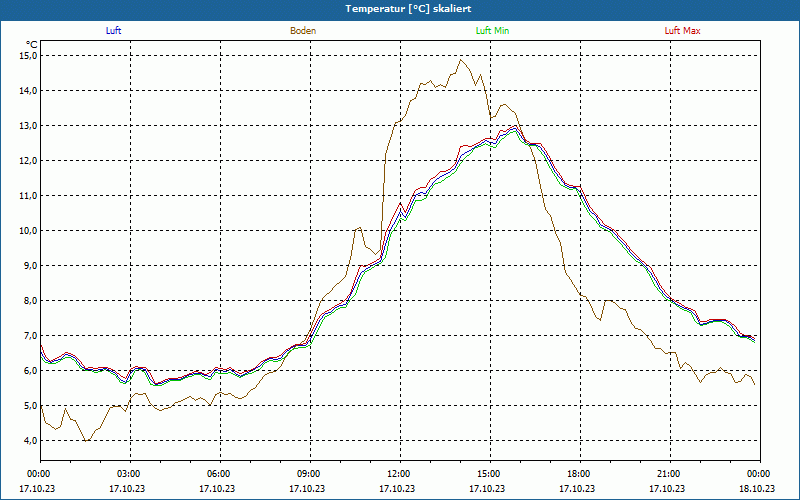
Task: Click the chart title 'Temperatur [°C] skaliert'
Action: pos(408,9)
